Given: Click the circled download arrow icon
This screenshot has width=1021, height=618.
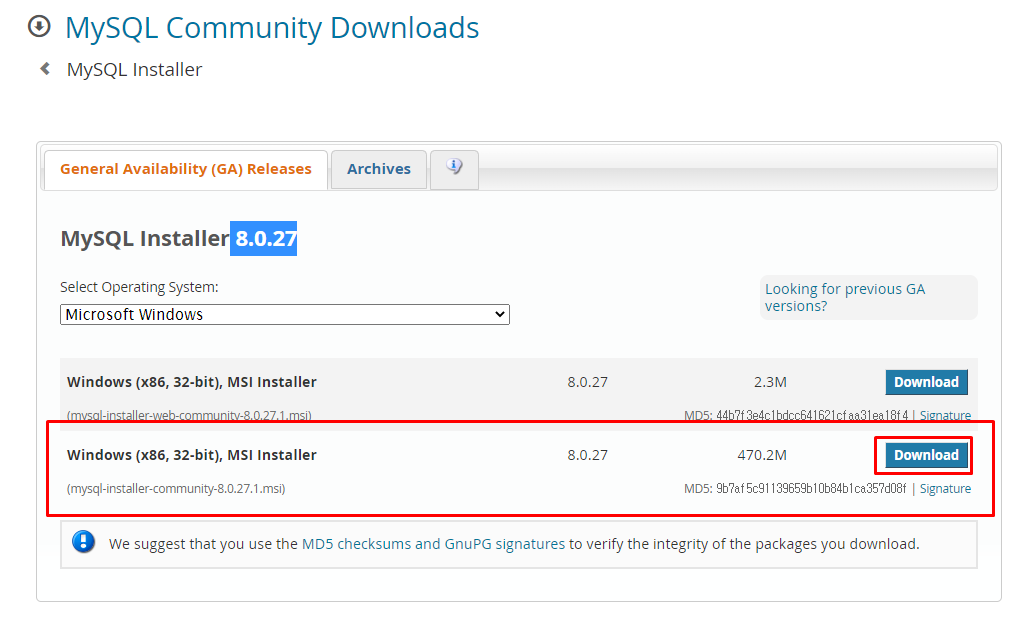Looking at the screenshot, I should click(x=39, y=27).
